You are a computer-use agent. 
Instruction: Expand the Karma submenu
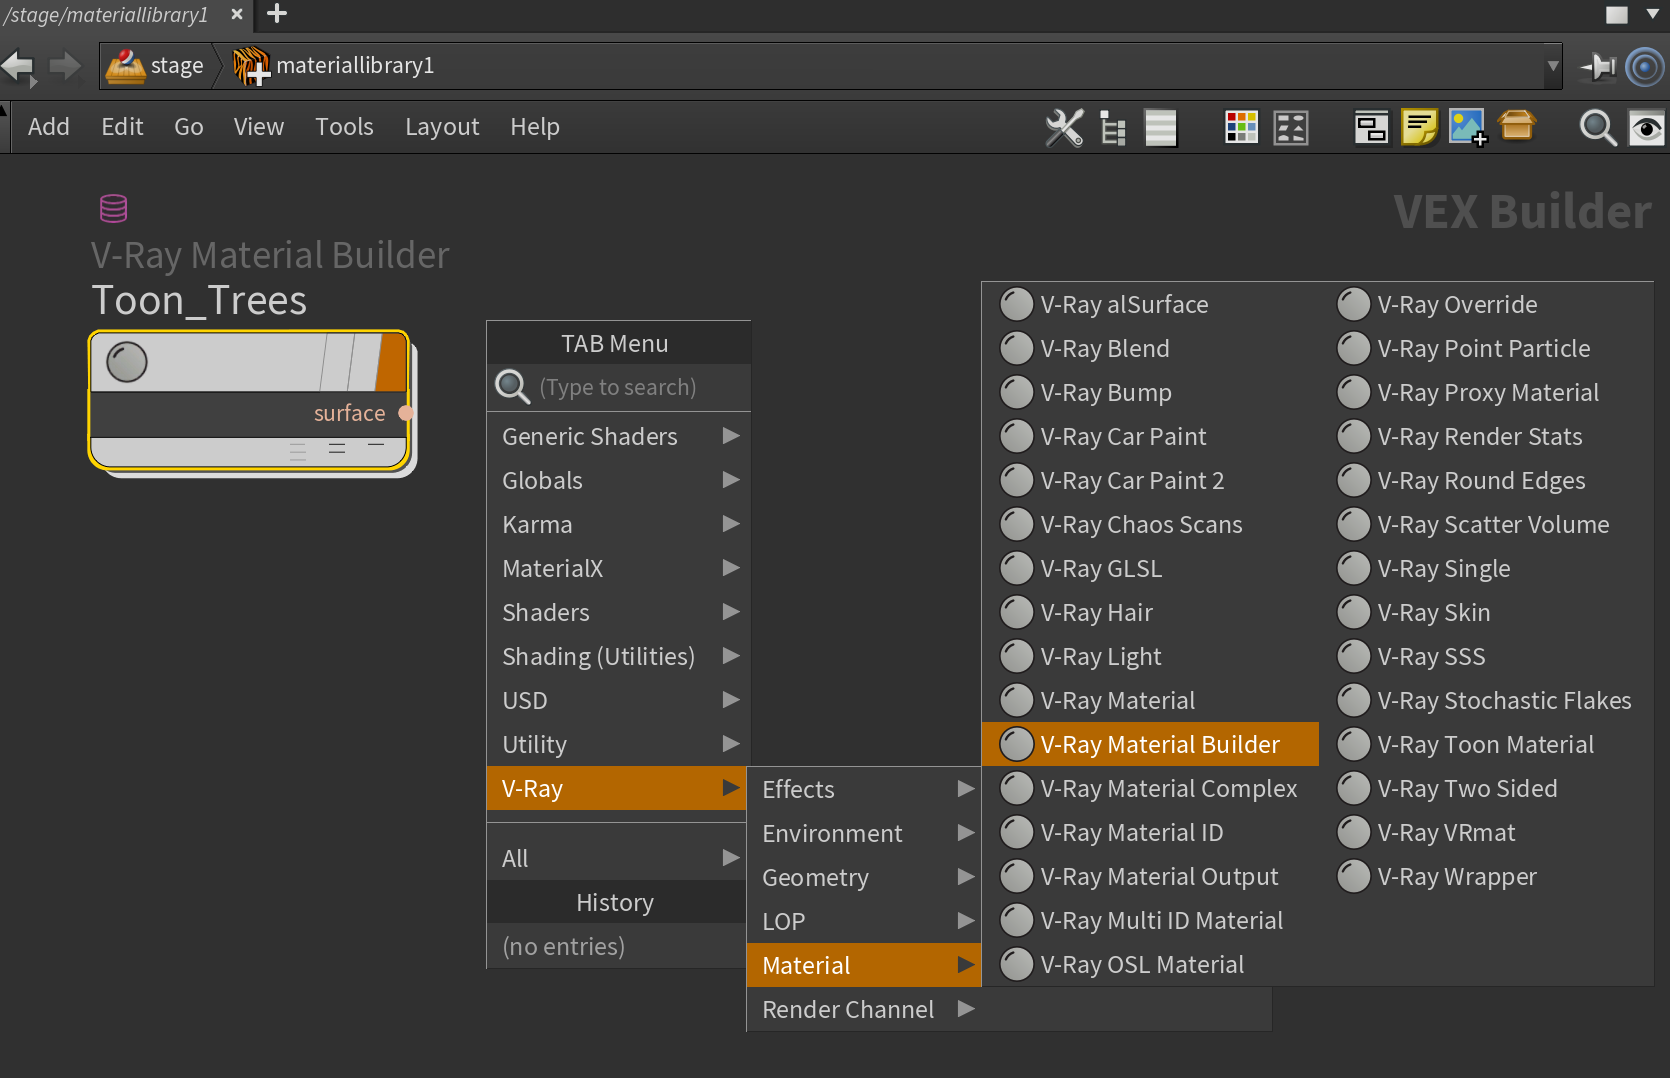pyautogui.click(x=619, y=524)
